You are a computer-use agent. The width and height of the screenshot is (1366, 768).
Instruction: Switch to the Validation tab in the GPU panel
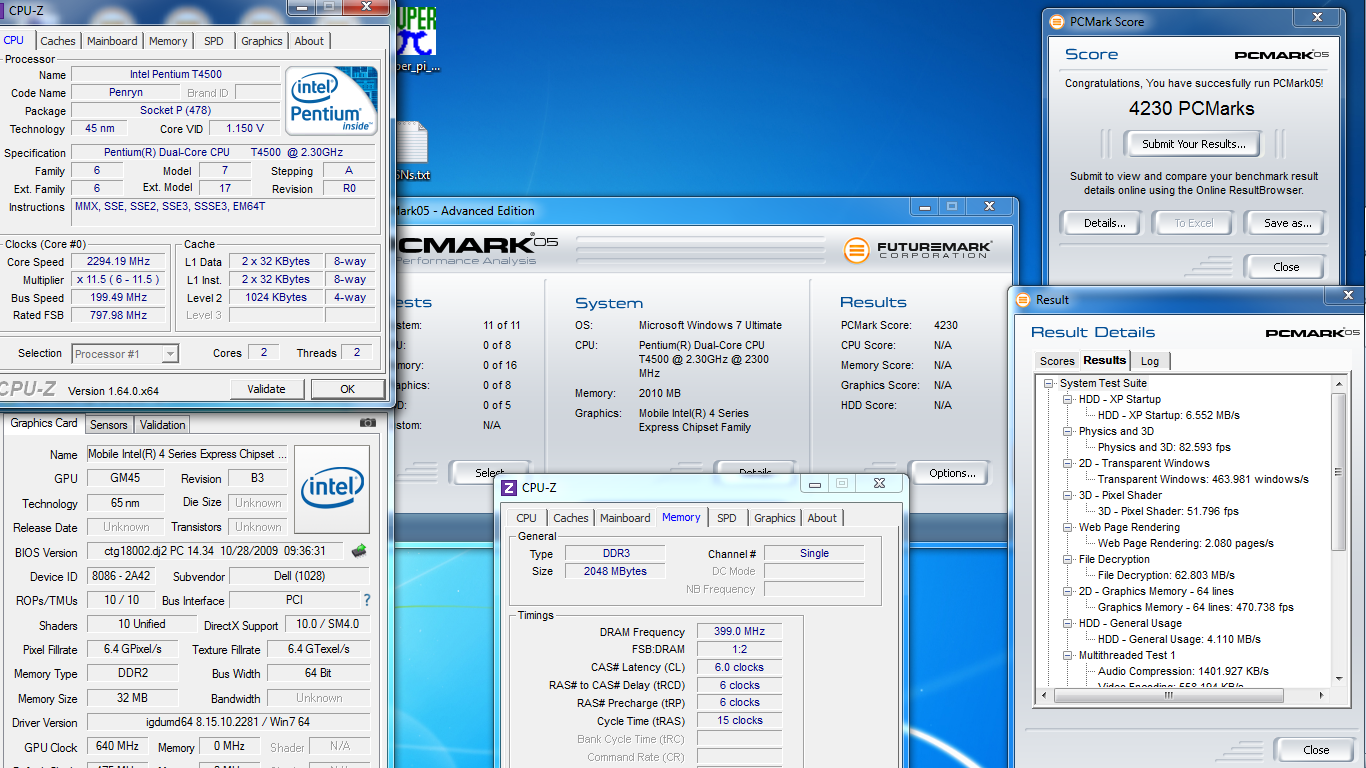coord(162,424)
